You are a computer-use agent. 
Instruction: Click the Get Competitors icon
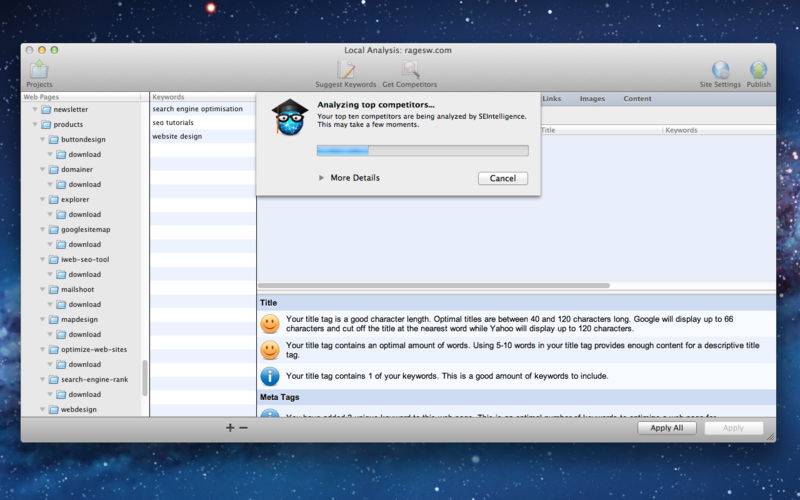[x=410, y=70]
